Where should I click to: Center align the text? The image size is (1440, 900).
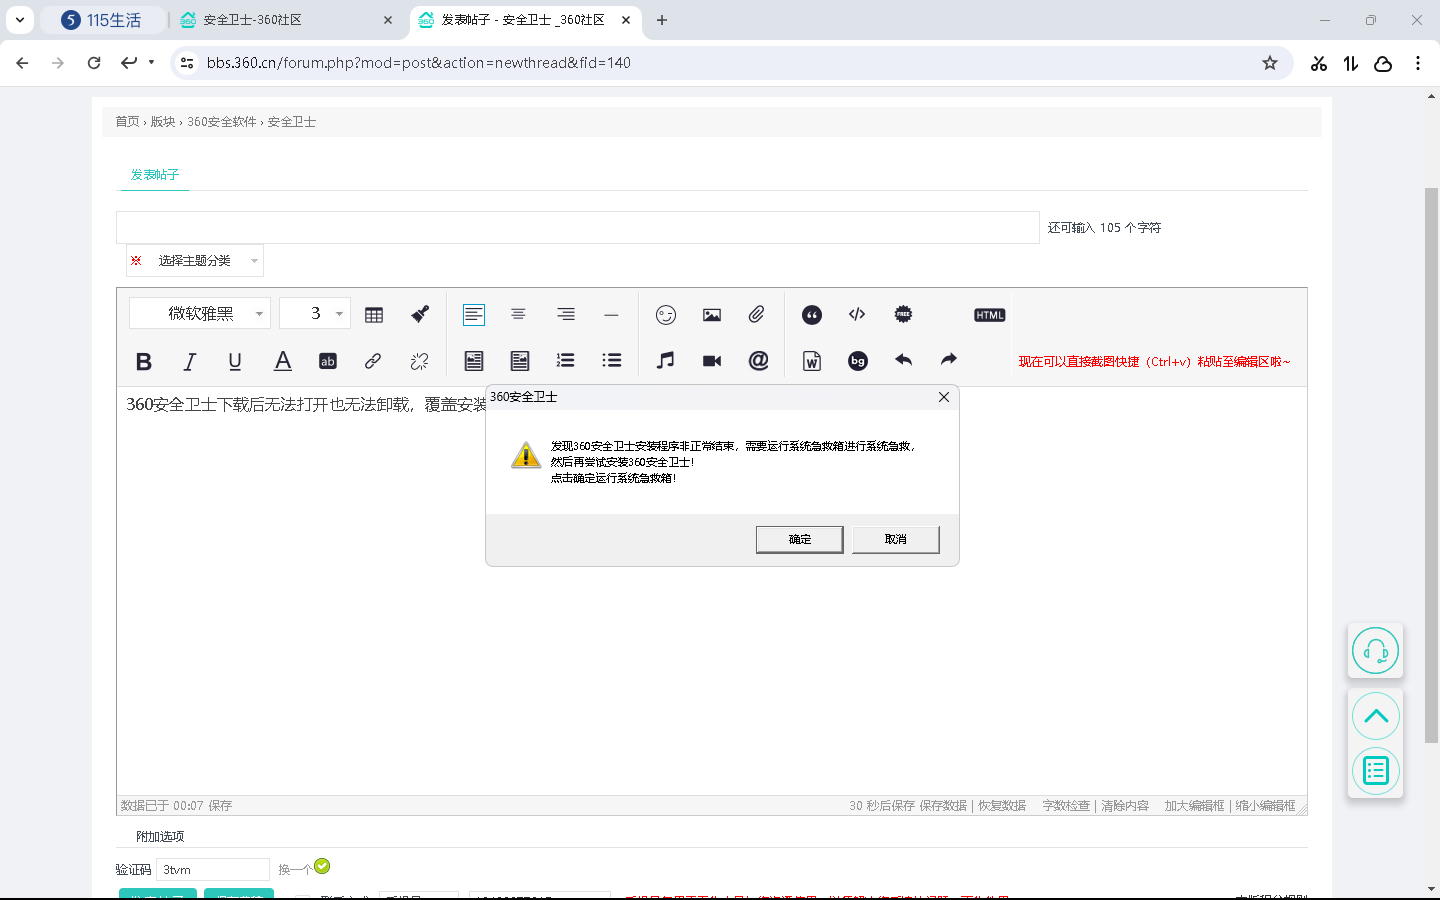[x=518, y=314]
